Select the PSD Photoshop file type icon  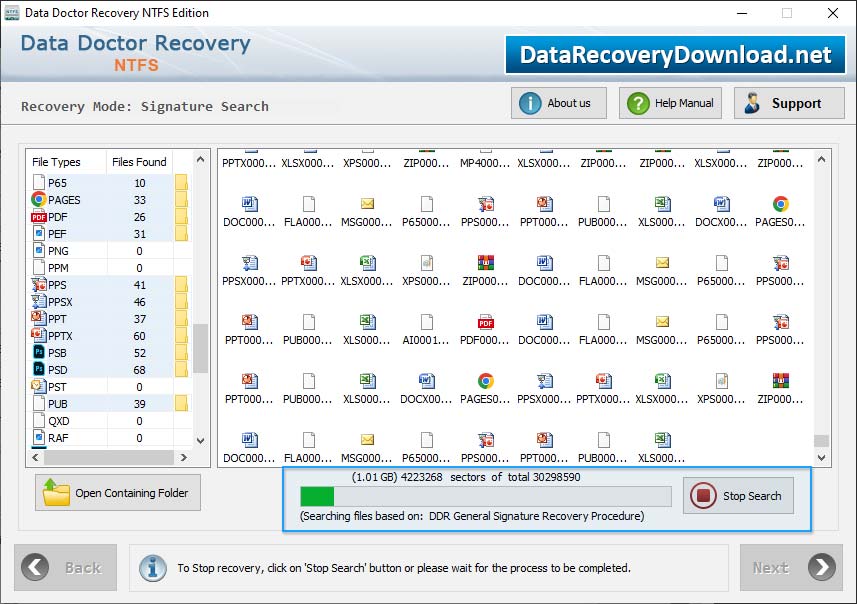pyautogui.click(x=38, y=370)
